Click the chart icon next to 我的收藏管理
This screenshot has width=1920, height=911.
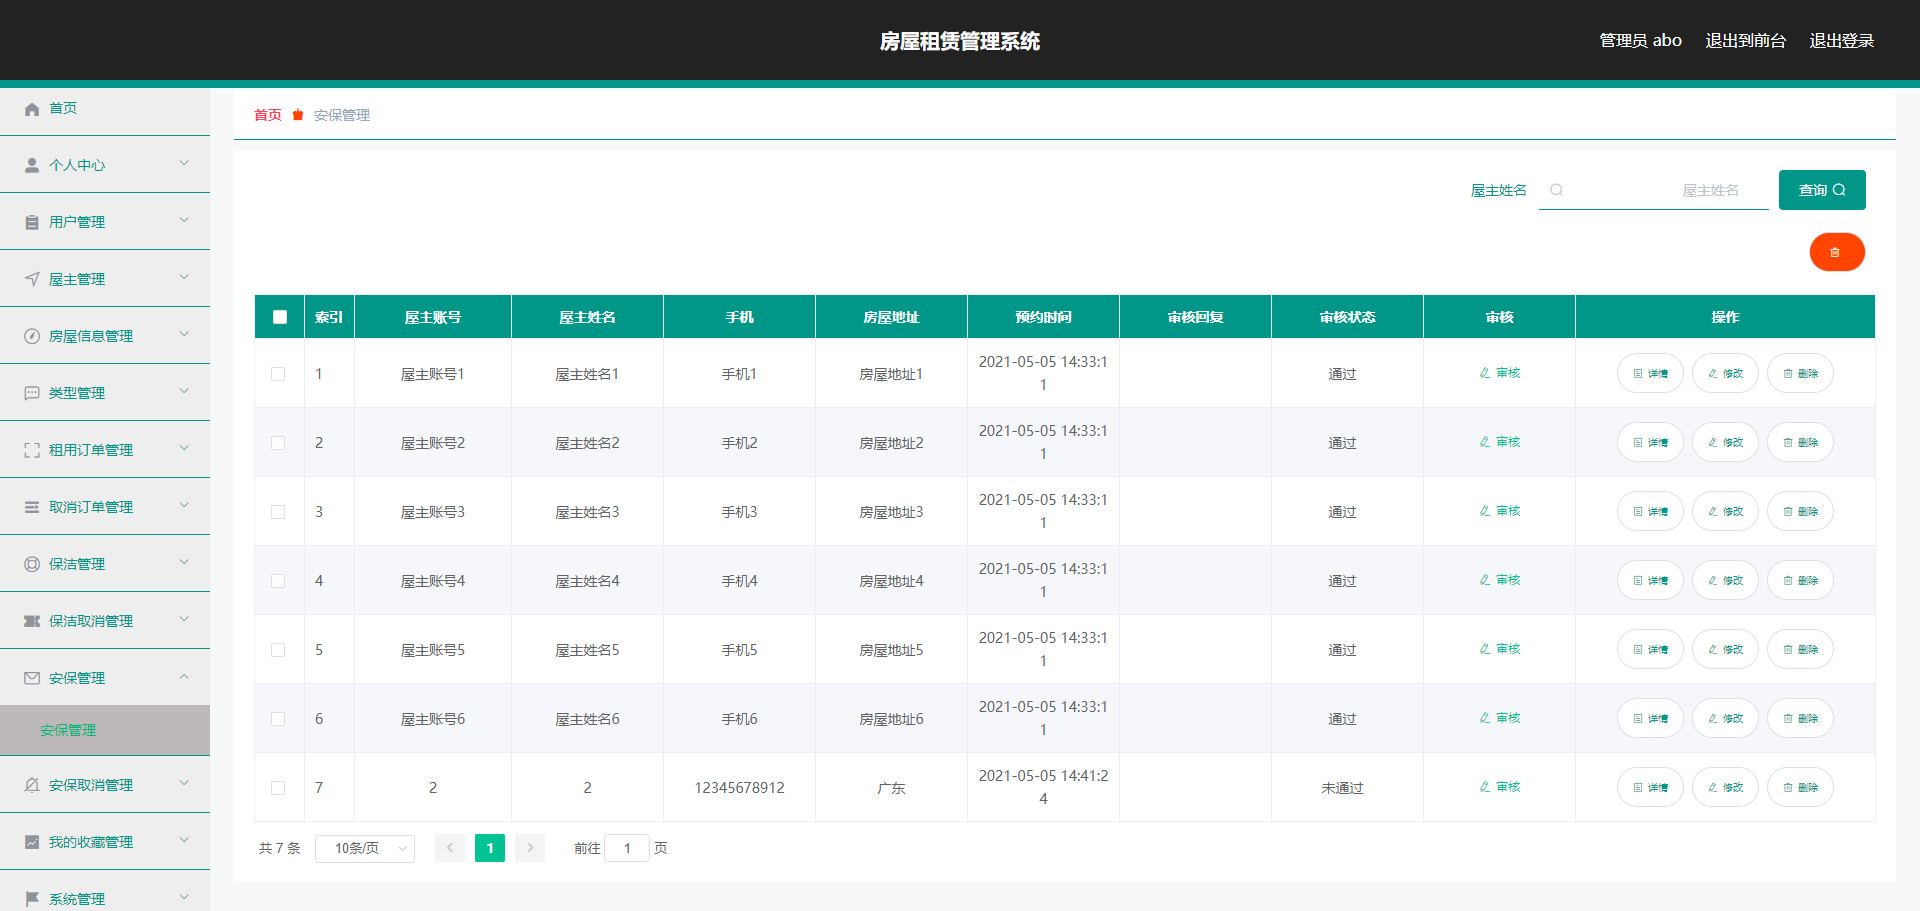pyautogui.click(x=32, y=843)
